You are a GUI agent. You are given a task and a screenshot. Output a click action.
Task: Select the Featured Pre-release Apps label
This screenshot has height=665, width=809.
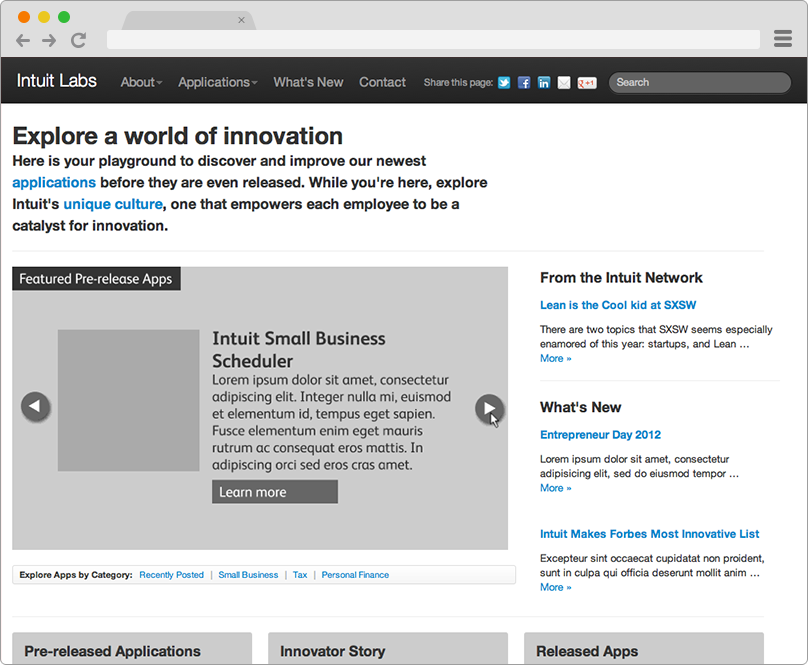(96, 279)
